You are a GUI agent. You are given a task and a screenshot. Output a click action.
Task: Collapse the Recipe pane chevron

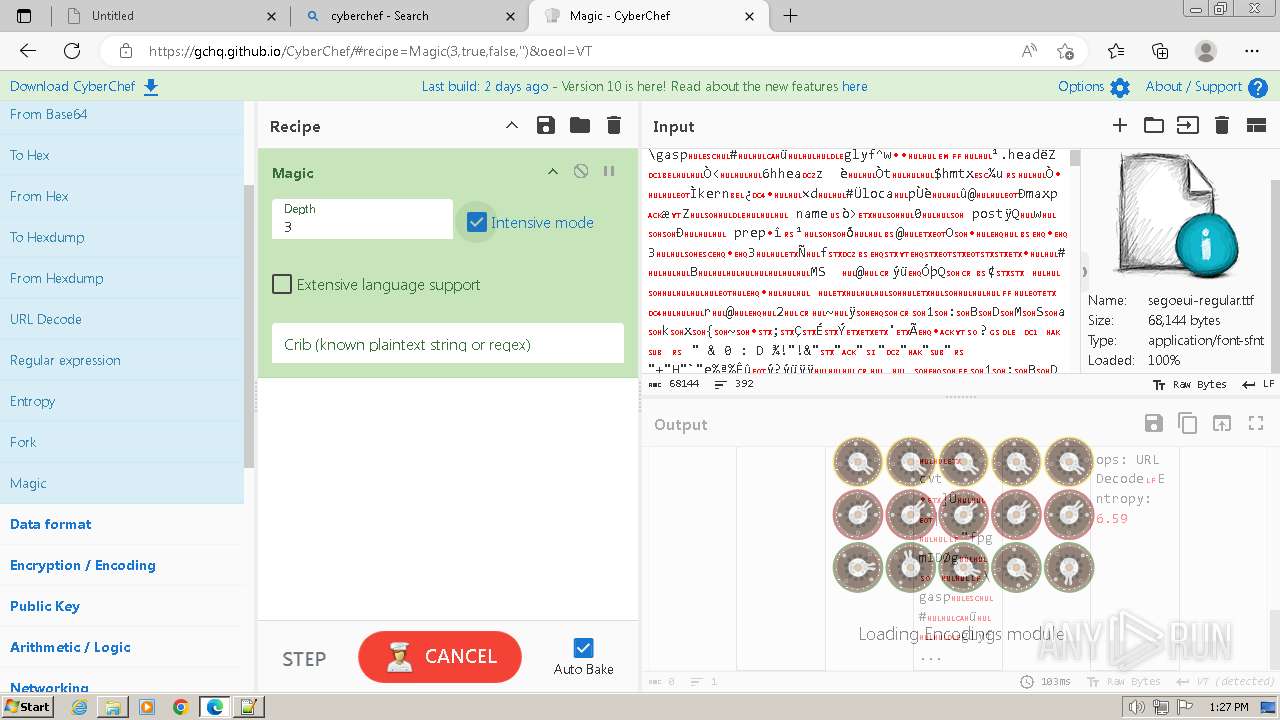point(511,125)
